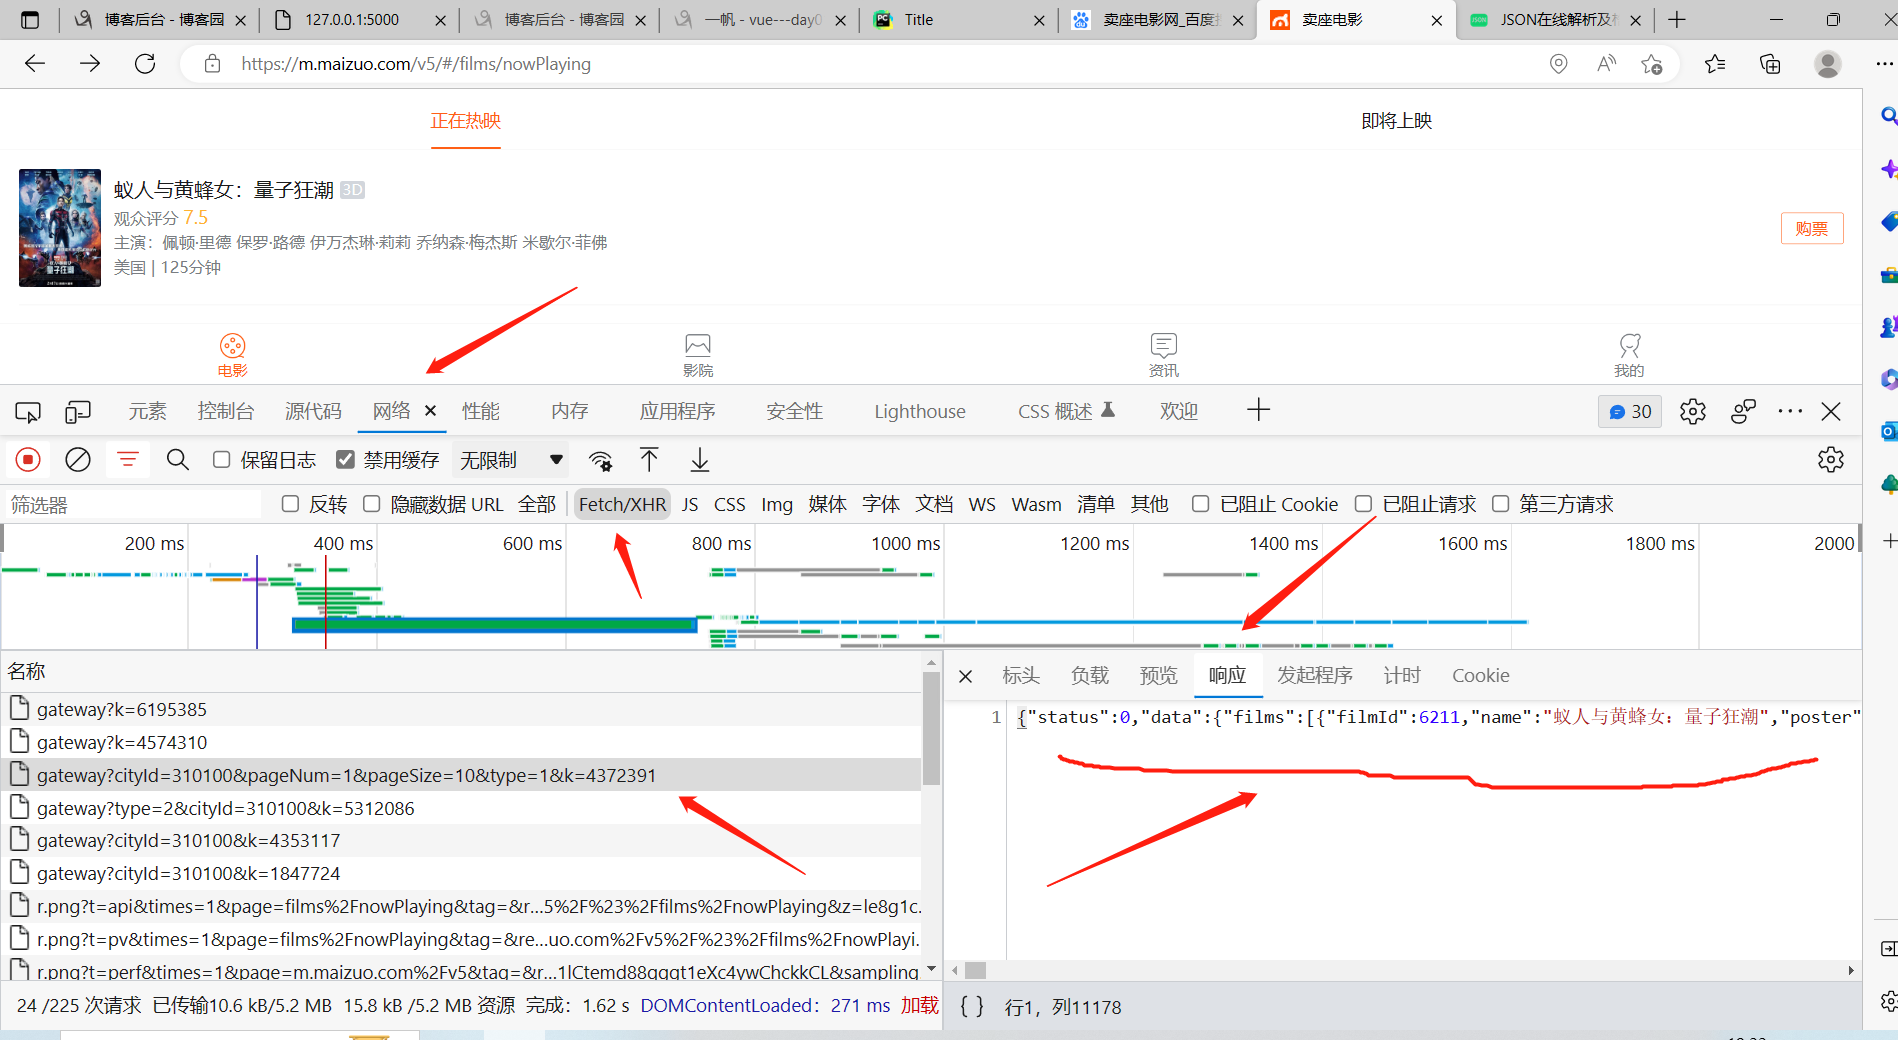Click the record network log button
The image size is (1898, 1040).
tap(28, 460)
